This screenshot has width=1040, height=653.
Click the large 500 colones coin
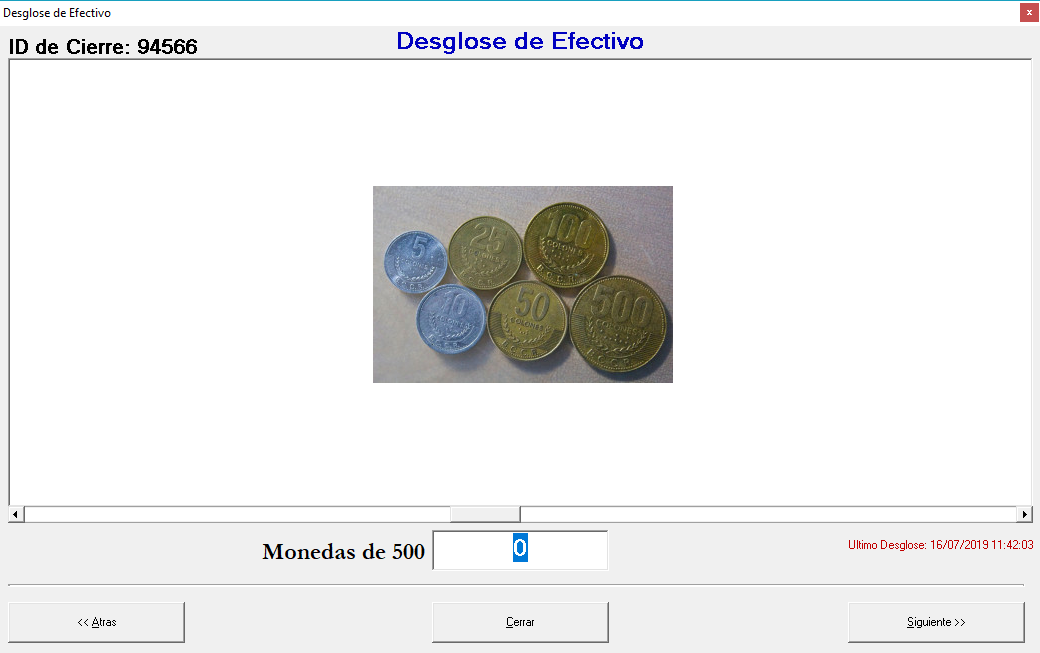[x=618, y=324]
